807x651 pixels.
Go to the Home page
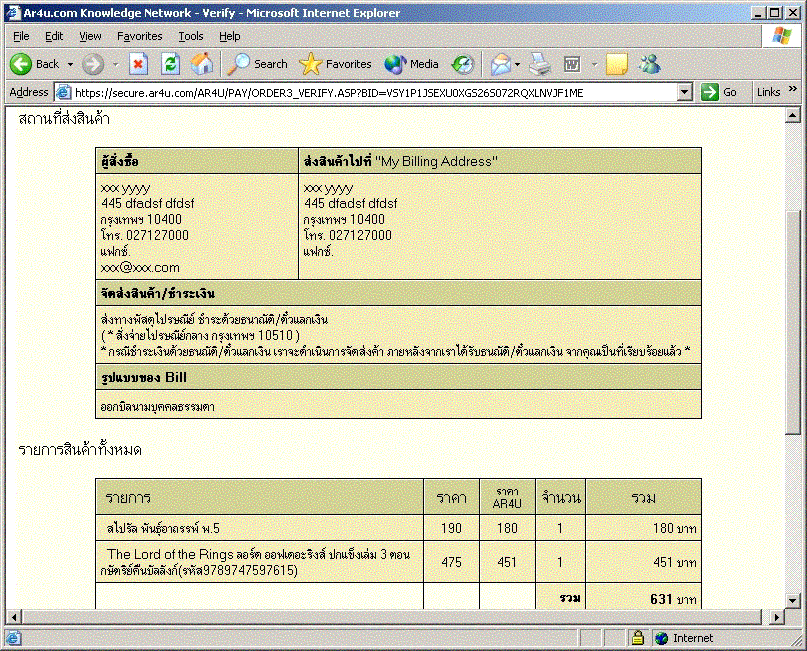tap(202, 64)
